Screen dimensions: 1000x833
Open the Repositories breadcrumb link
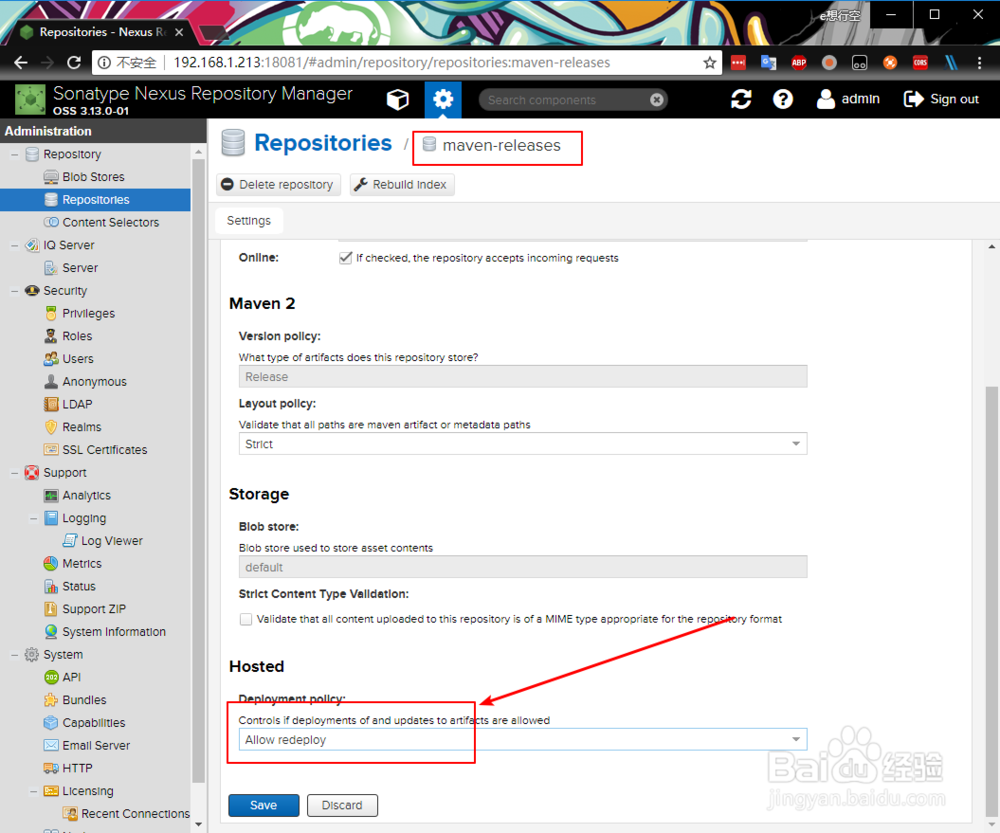(323, 143)
